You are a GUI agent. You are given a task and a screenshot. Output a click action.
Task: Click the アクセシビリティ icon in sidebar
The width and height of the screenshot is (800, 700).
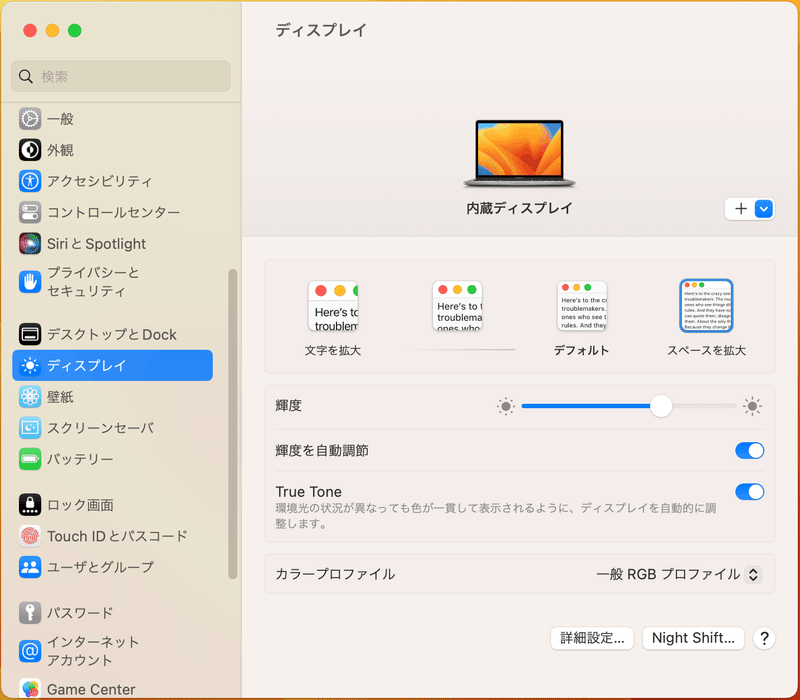(30, 181)
